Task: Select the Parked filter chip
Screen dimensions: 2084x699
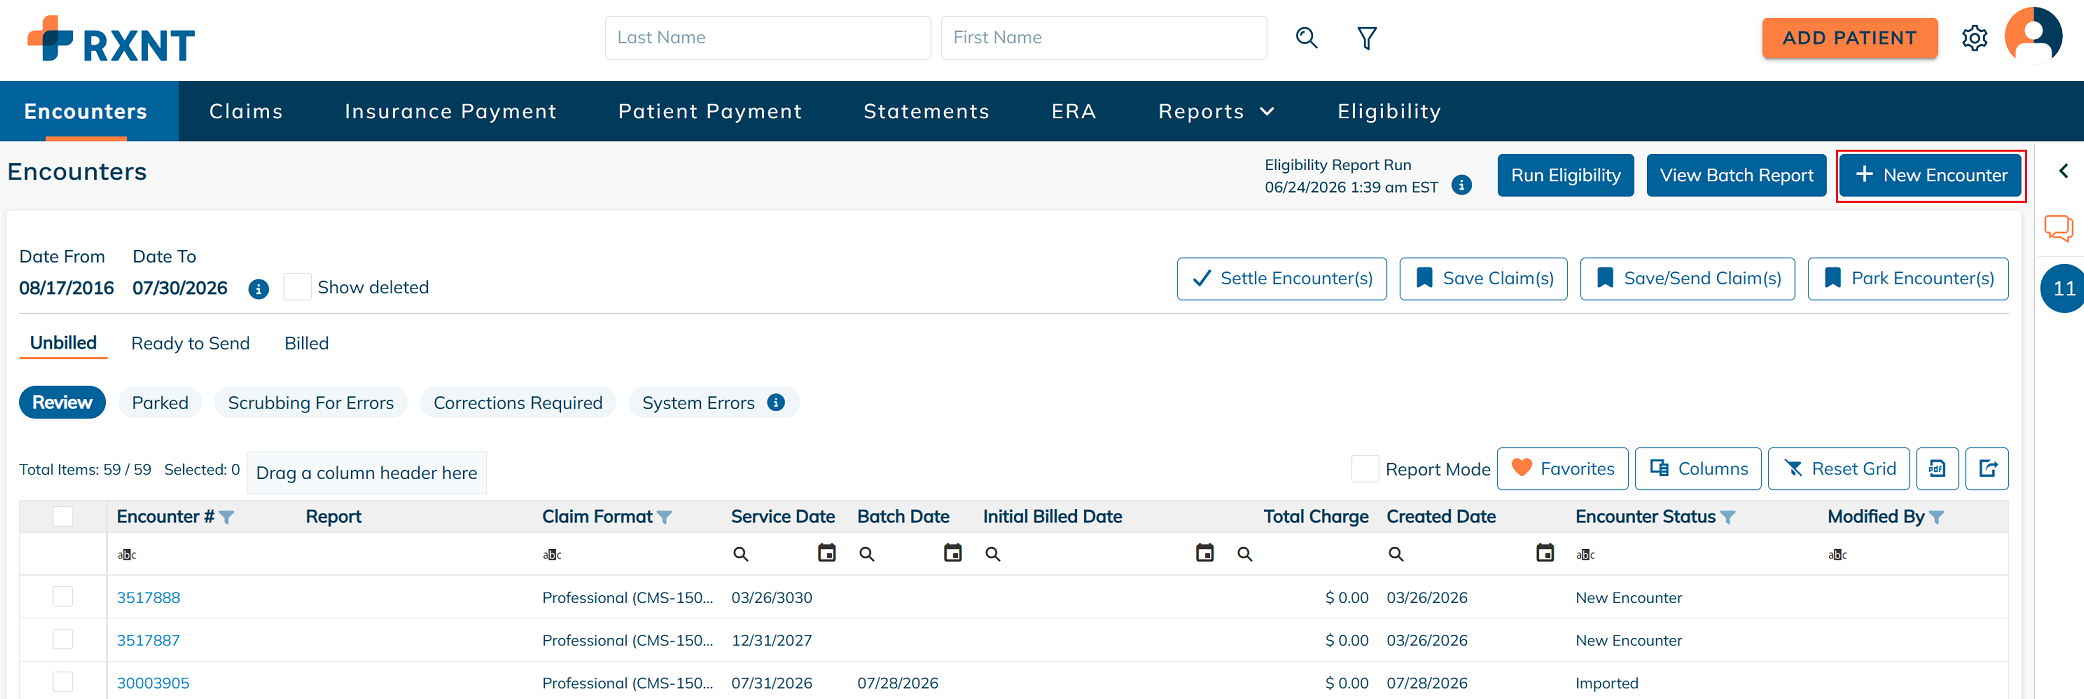Action: coord(160,402)
